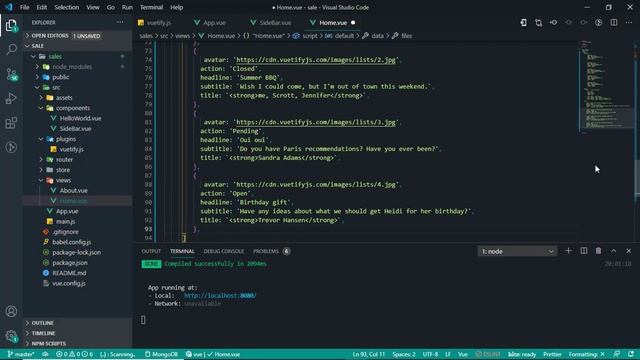This screenshot has height=360, width=640.
Task: Click the http://localhost:8080/ terminal link
Action: (x=220, y=296)
